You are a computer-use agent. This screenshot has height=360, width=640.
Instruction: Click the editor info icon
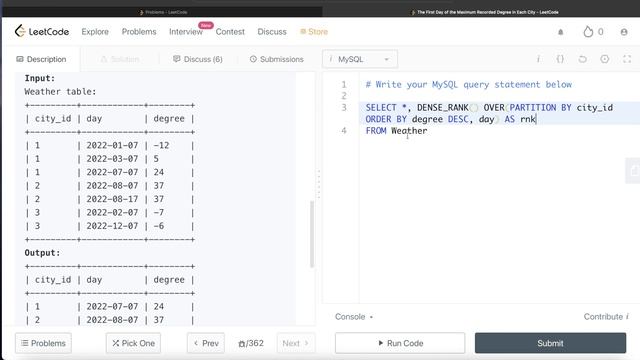click(538, 59)
